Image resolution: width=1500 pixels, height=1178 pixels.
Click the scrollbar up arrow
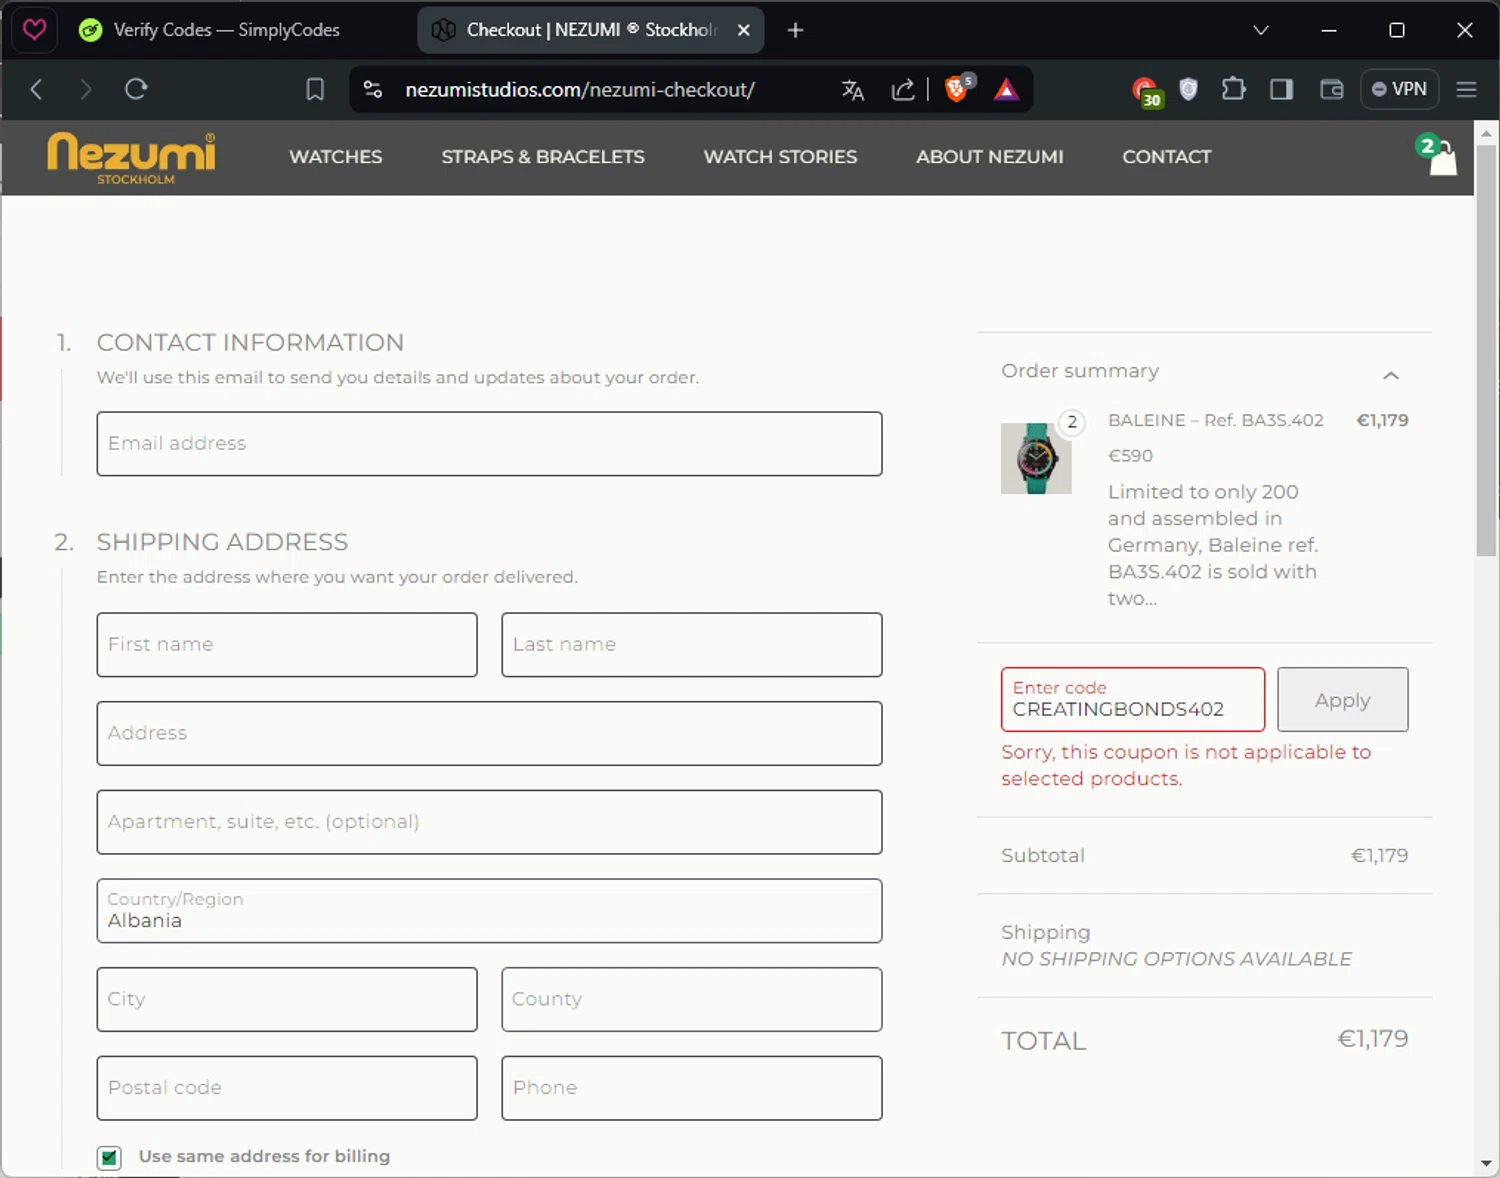click(1486, 132)
